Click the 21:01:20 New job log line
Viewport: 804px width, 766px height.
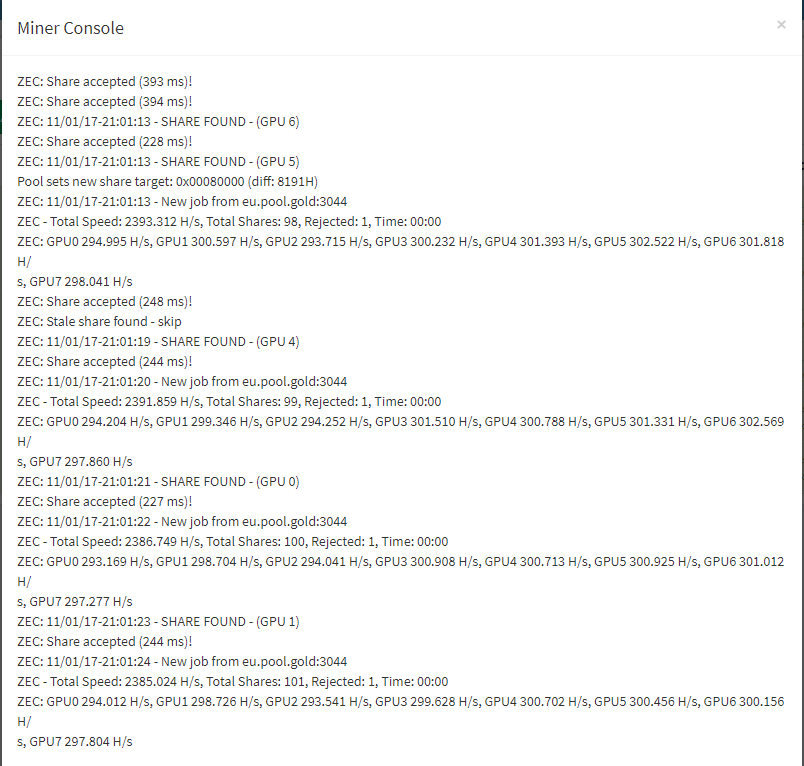coord(182,381)
